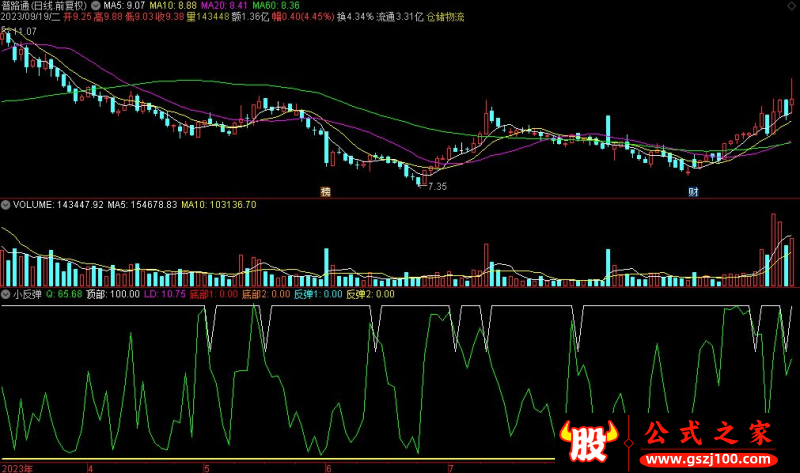Select the stock title 普路通(日线,前复权)
The height and width of the screenshot is (473, 800).
click(x=44, y=6)
